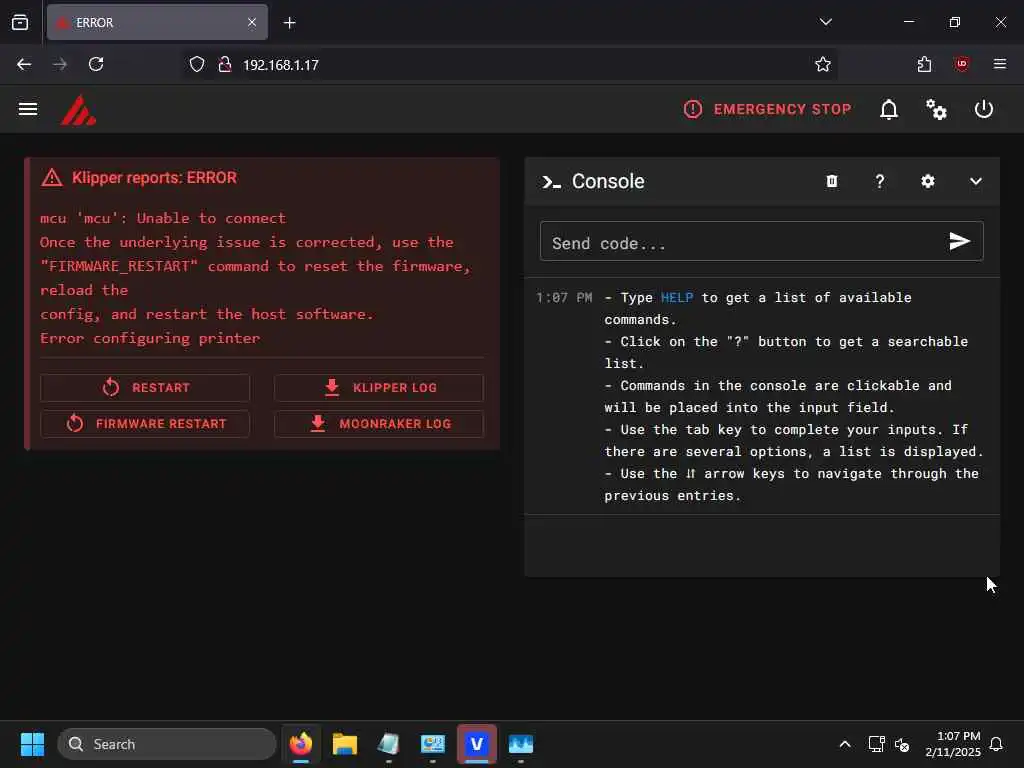Open a new browser tab
This screenshot has height=768, width=1024.
point(289,23)
